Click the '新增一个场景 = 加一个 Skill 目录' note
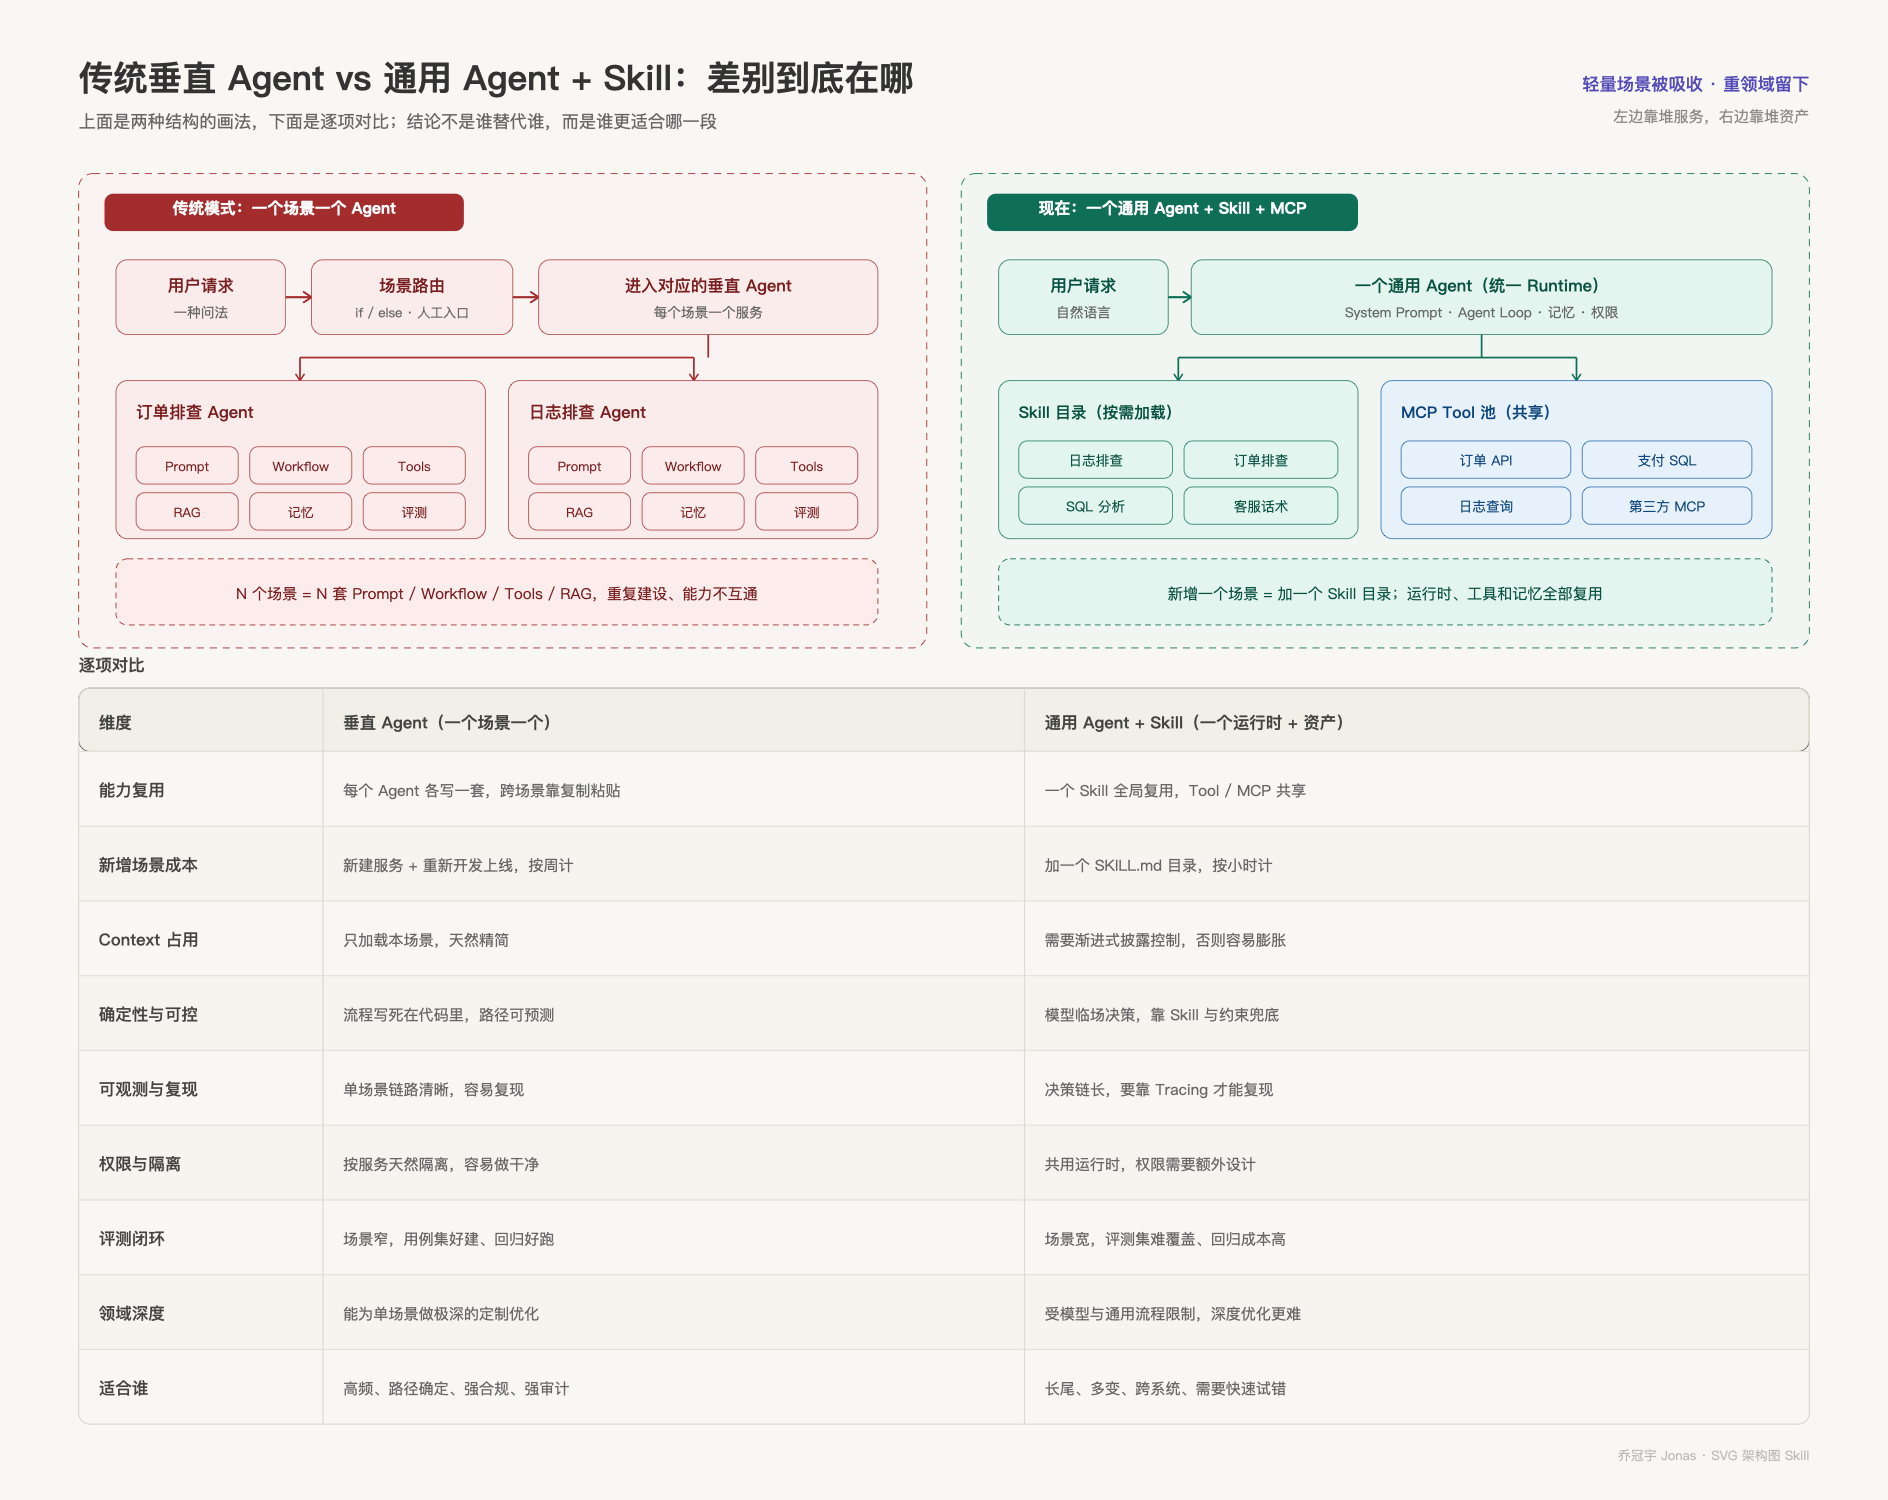Viewport: 1888px width, 1500px height. pyautogui.click(x=1385, y=593)
